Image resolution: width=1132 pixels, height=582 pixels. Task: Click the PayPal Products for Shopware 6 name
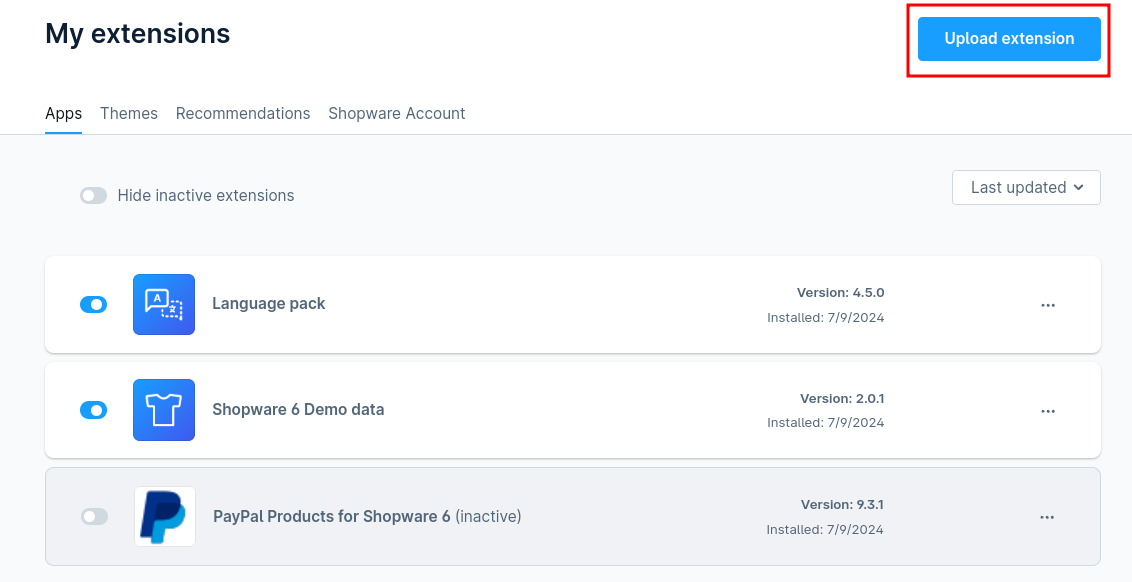332,517
